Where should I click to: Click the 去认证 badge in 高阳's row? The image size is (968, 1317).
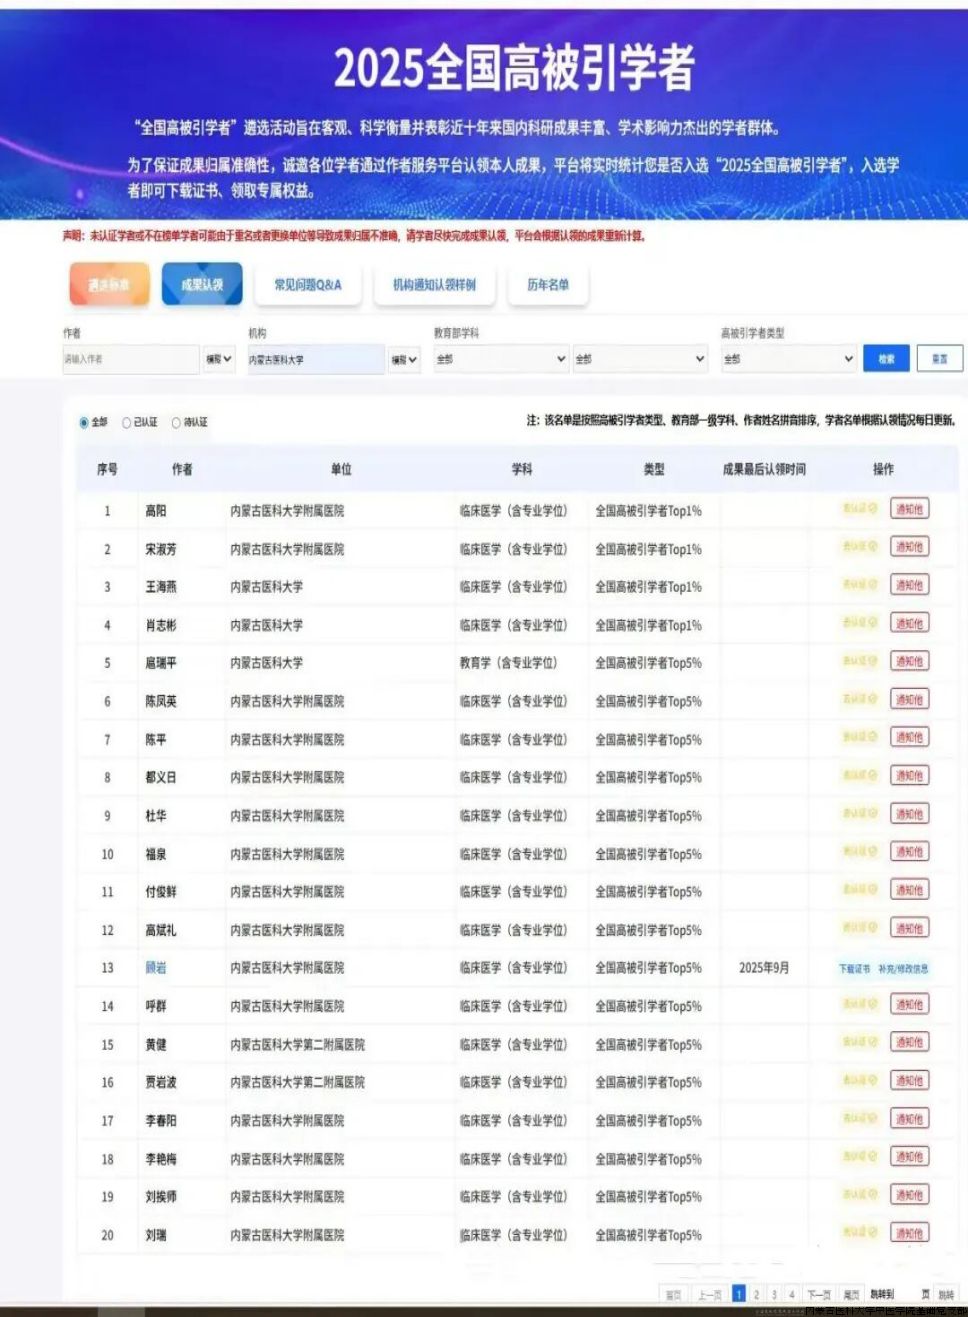[859, 509]
